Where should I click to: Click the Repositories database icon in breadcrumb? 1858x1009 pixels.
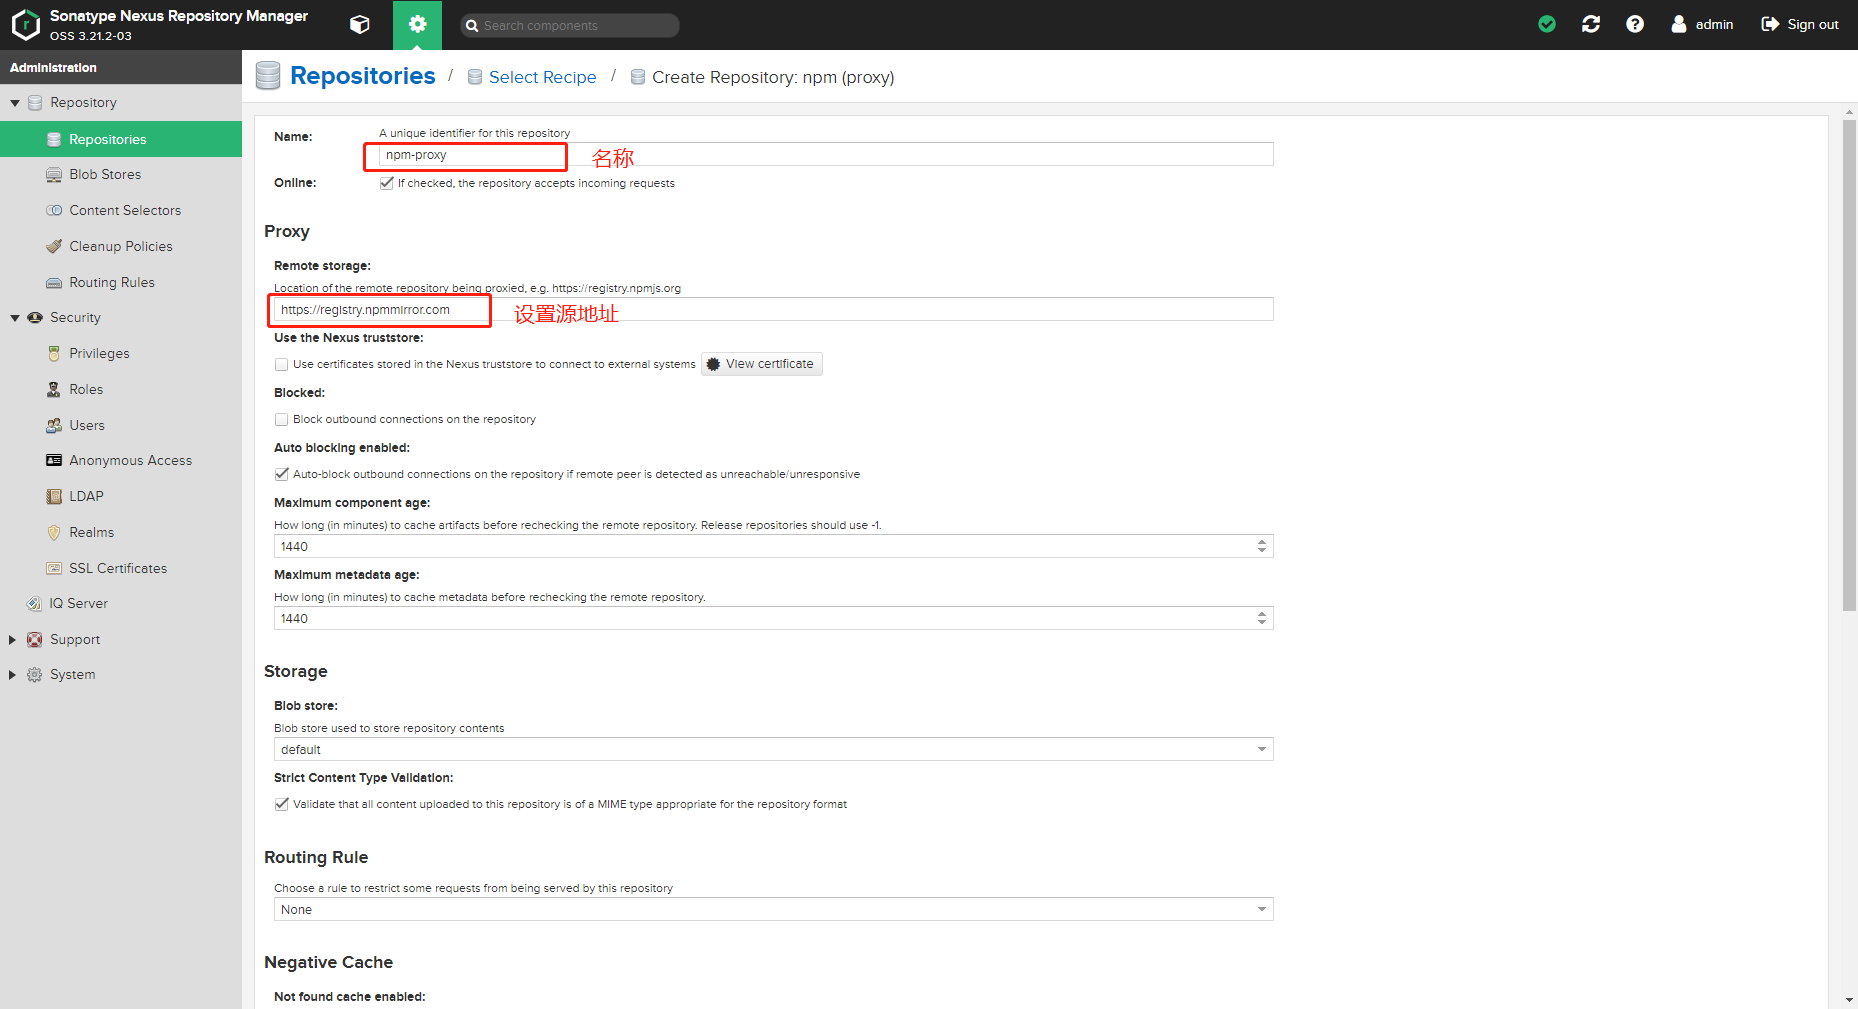[268, 76]
